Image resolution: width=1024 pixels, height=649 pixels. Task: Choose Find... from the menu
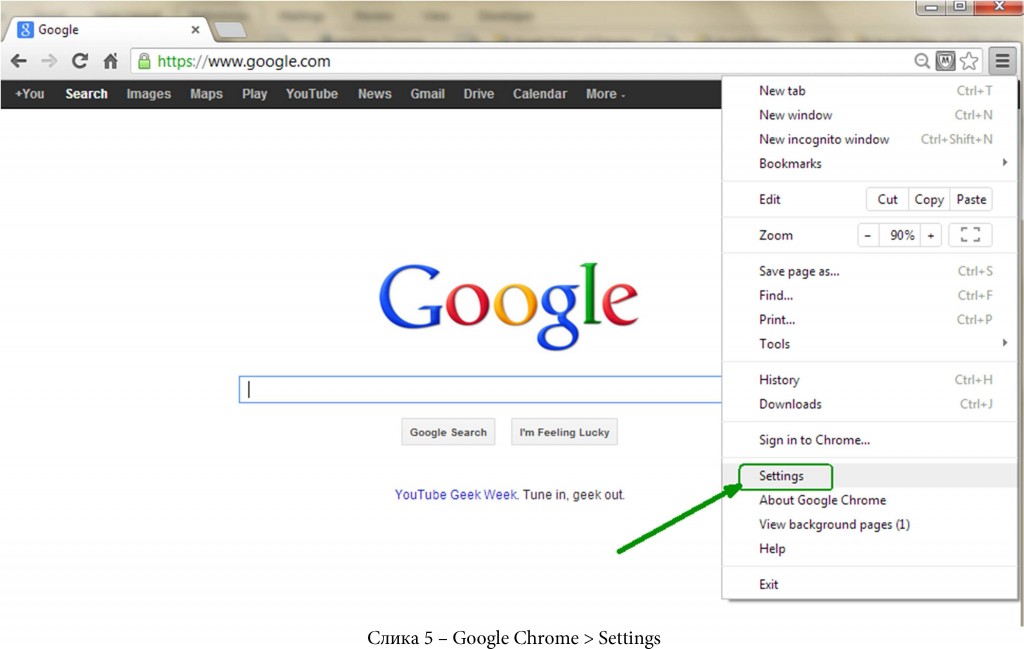click(x=870, y=295)
